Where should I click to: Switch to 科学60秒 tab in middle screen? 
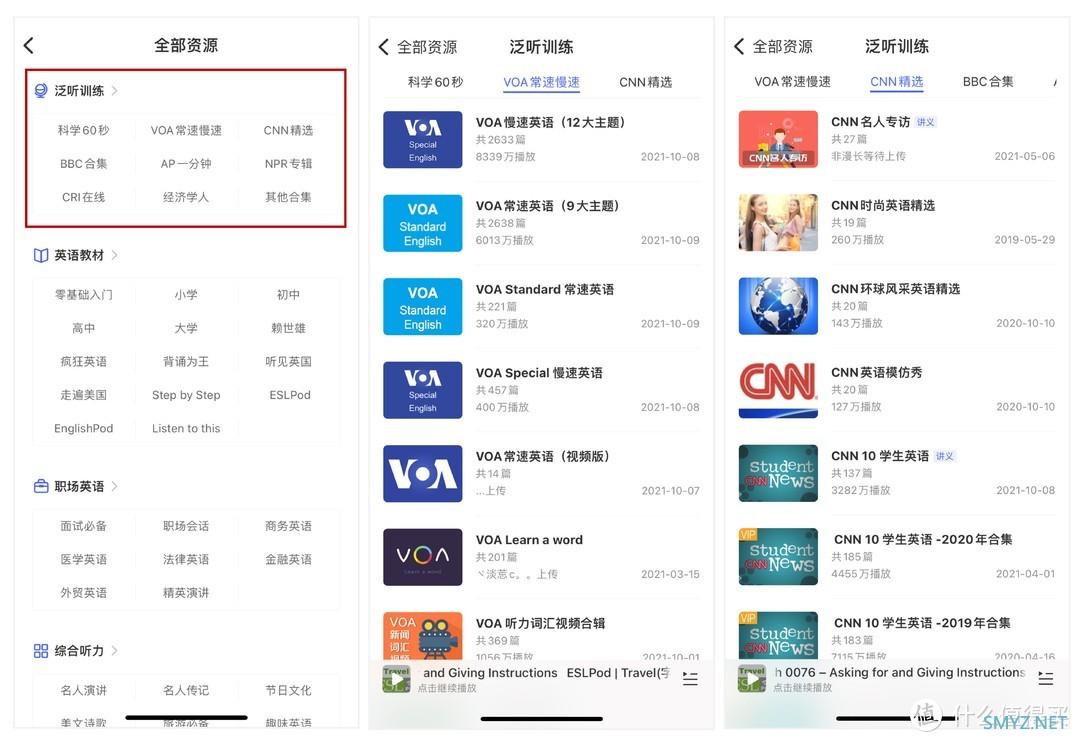pos(435,83)
